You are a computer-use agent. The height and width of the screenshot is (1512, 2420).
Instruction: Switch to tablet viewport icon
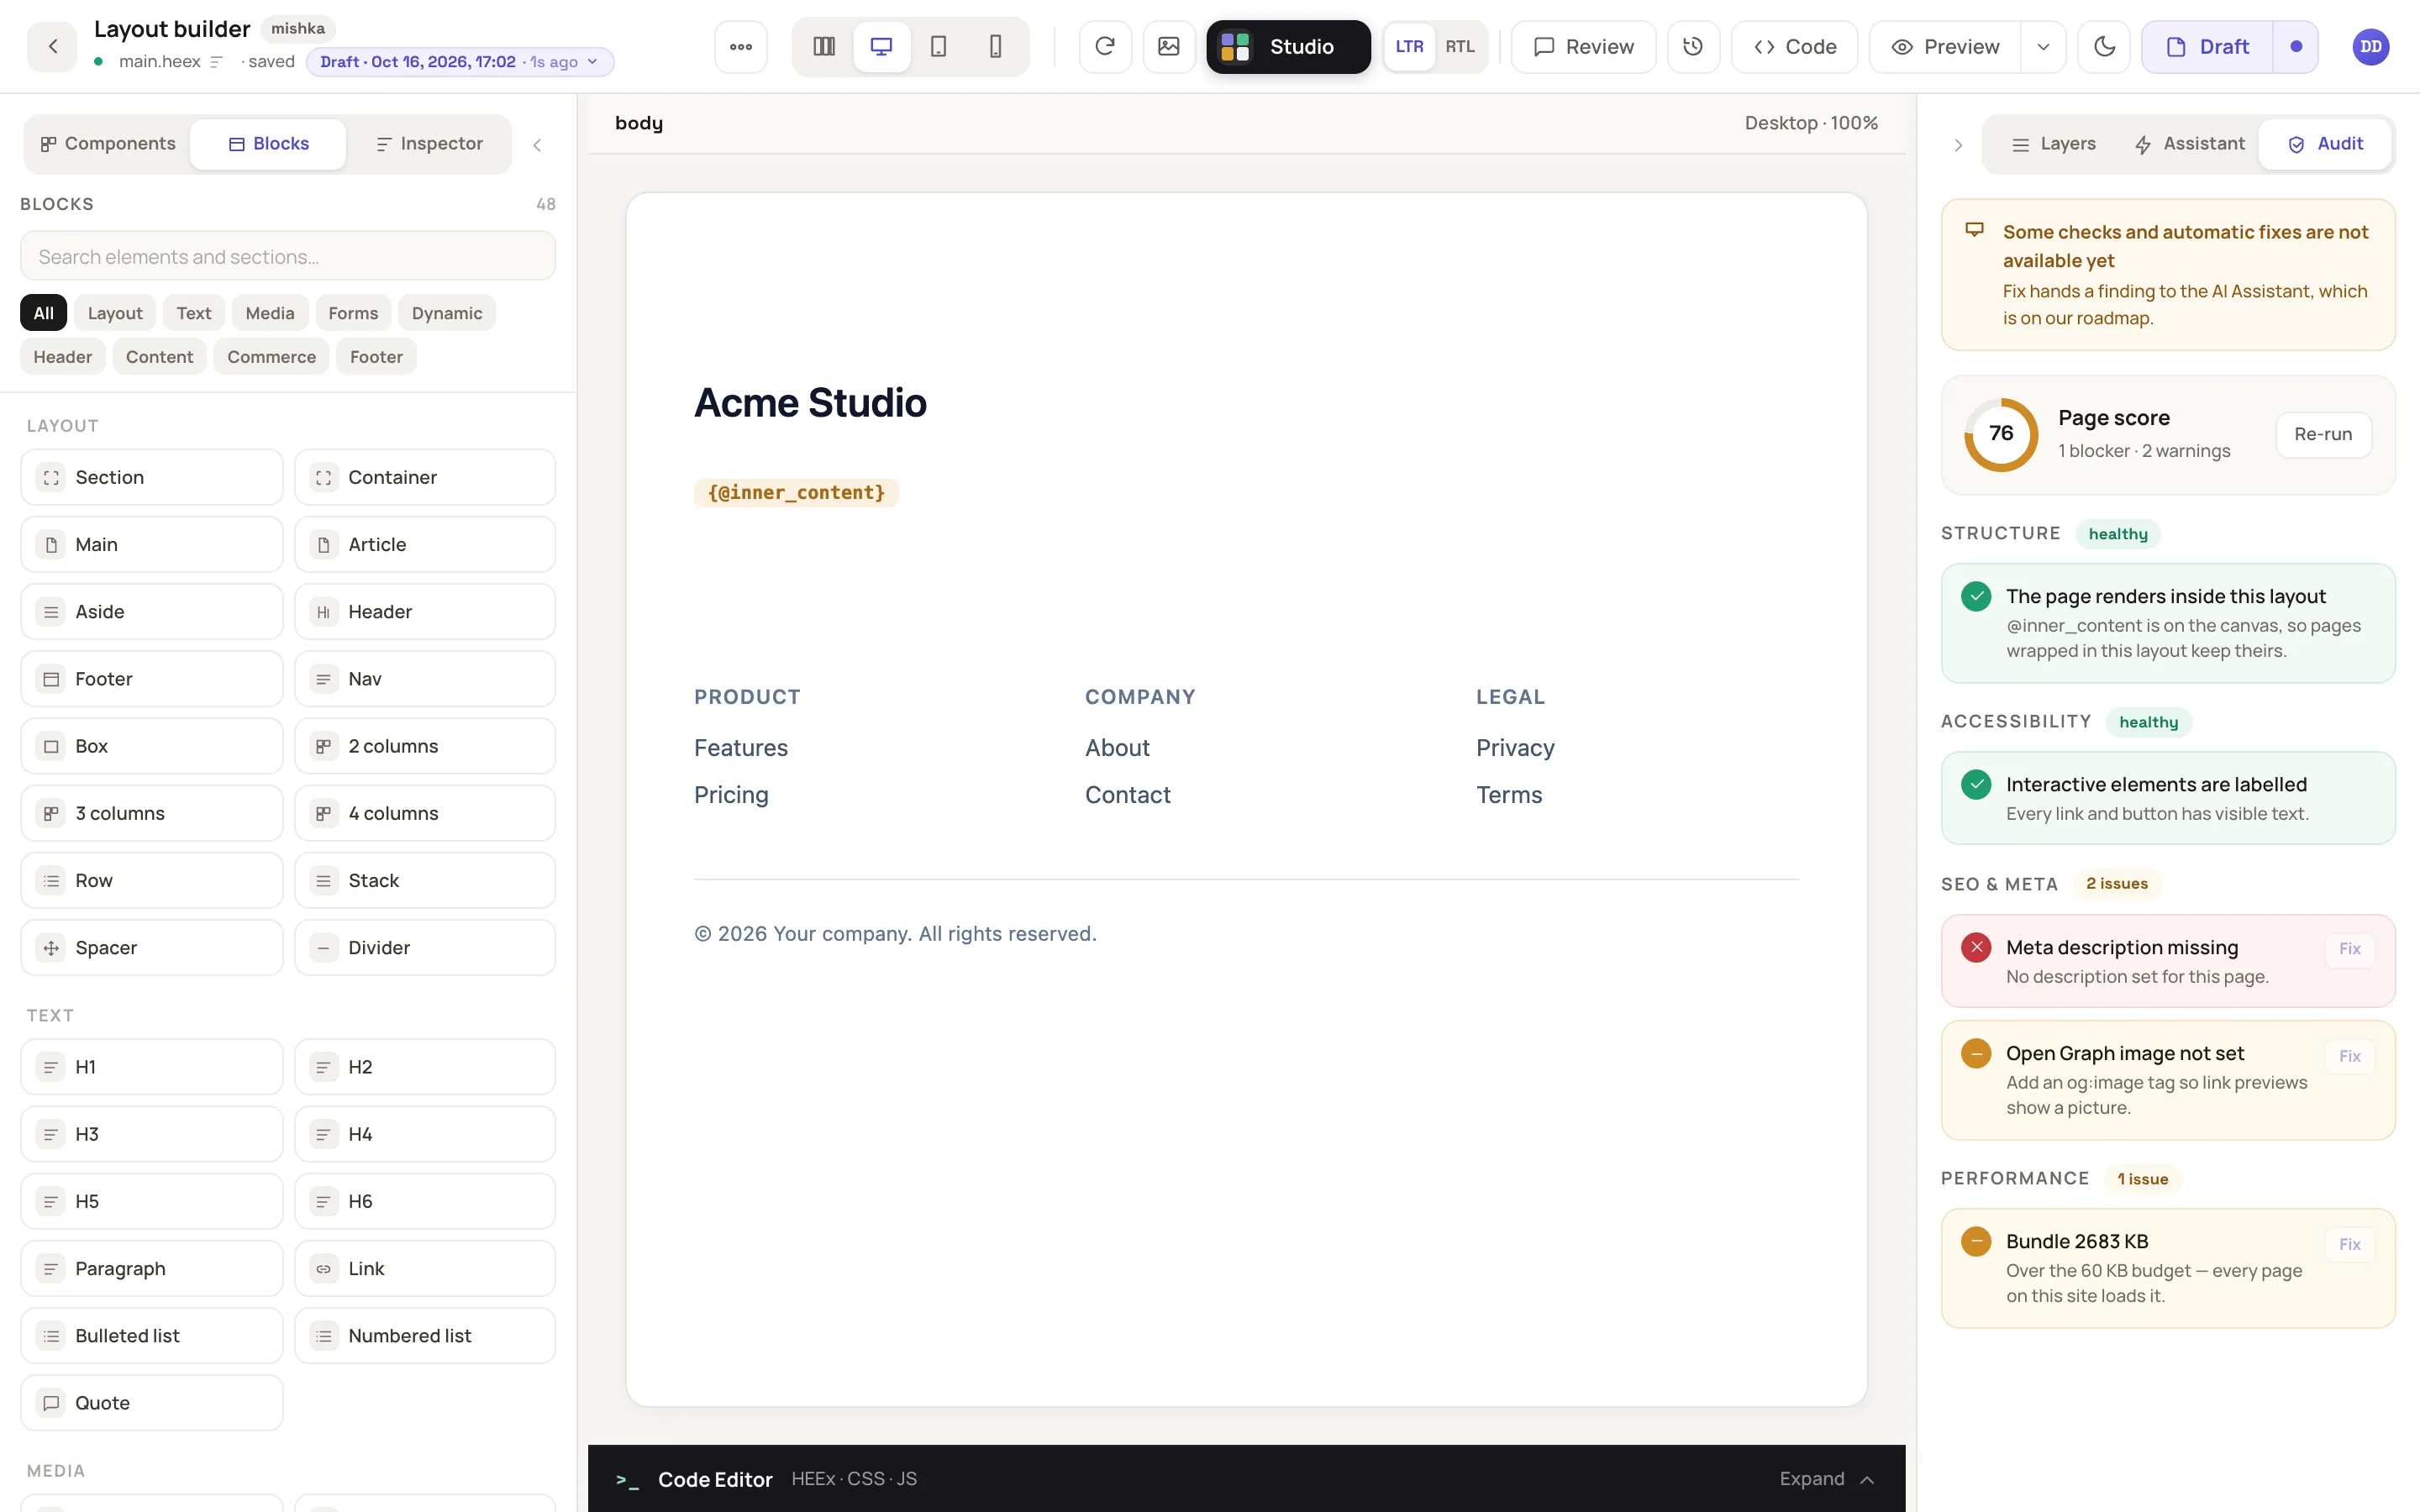pyautogui.click(x=938, y=46)
